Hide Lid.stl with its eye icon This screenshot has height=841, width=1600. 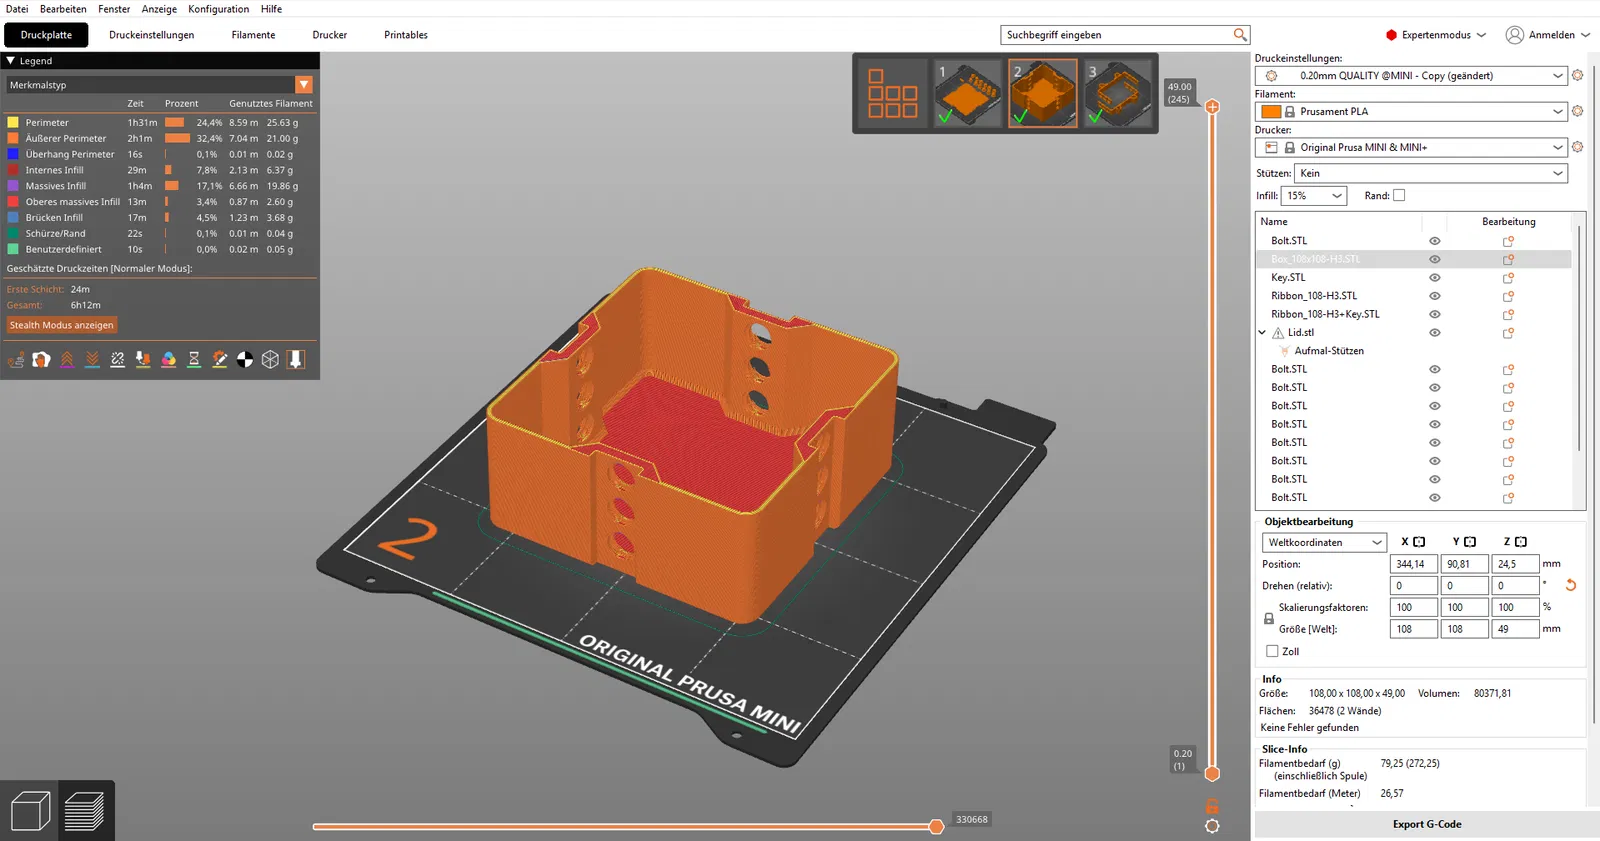pos(1434,333)
